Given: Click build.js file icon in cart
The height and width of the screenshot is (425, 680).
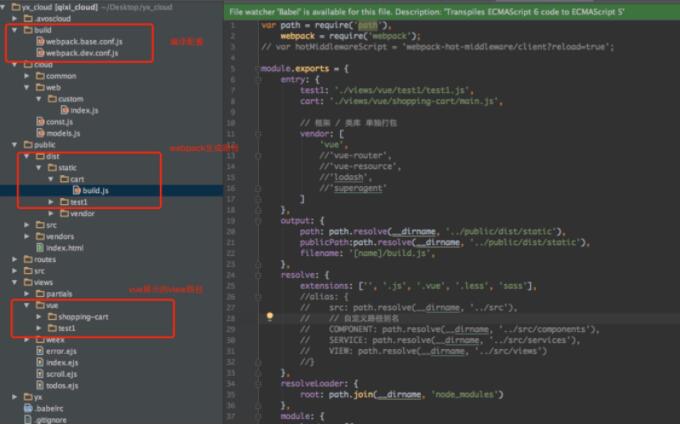Looking at the screenshot, I should pyautogui.click(x=77, y=190).
